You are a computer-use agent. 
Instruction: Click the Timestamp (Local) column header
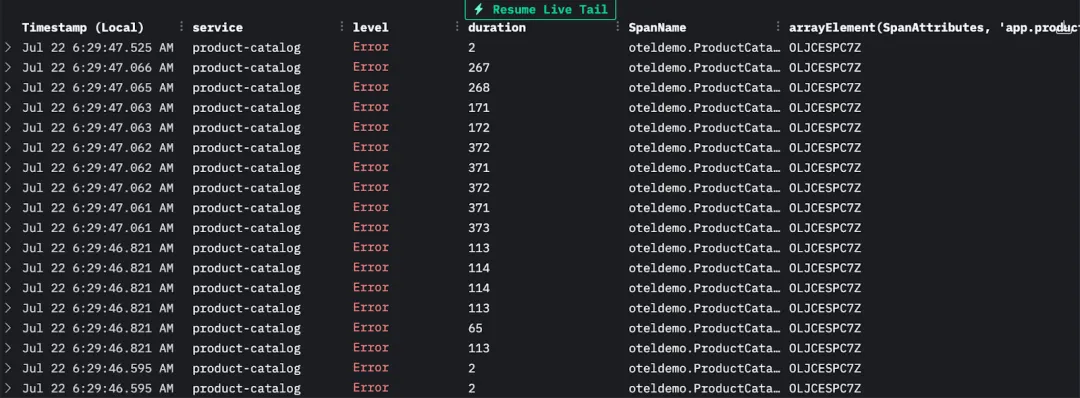(83, 28)
